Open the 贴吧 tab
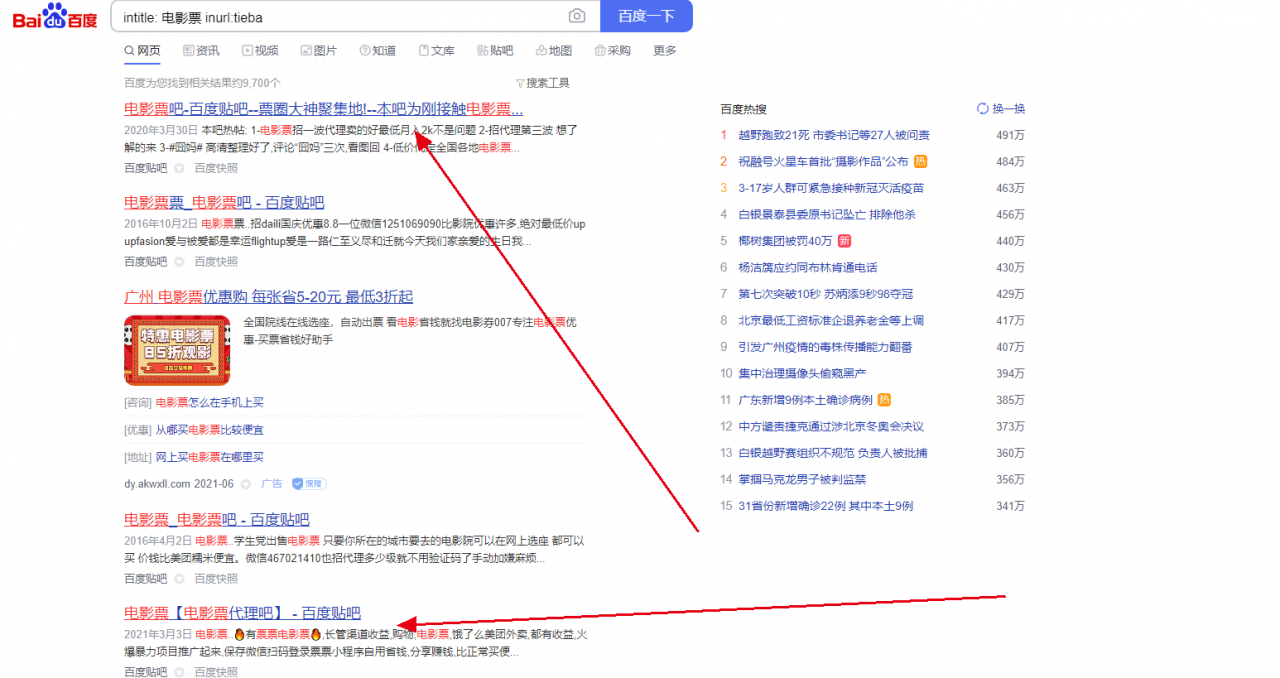Screen dimensions: 1280x678 [495, 51]
